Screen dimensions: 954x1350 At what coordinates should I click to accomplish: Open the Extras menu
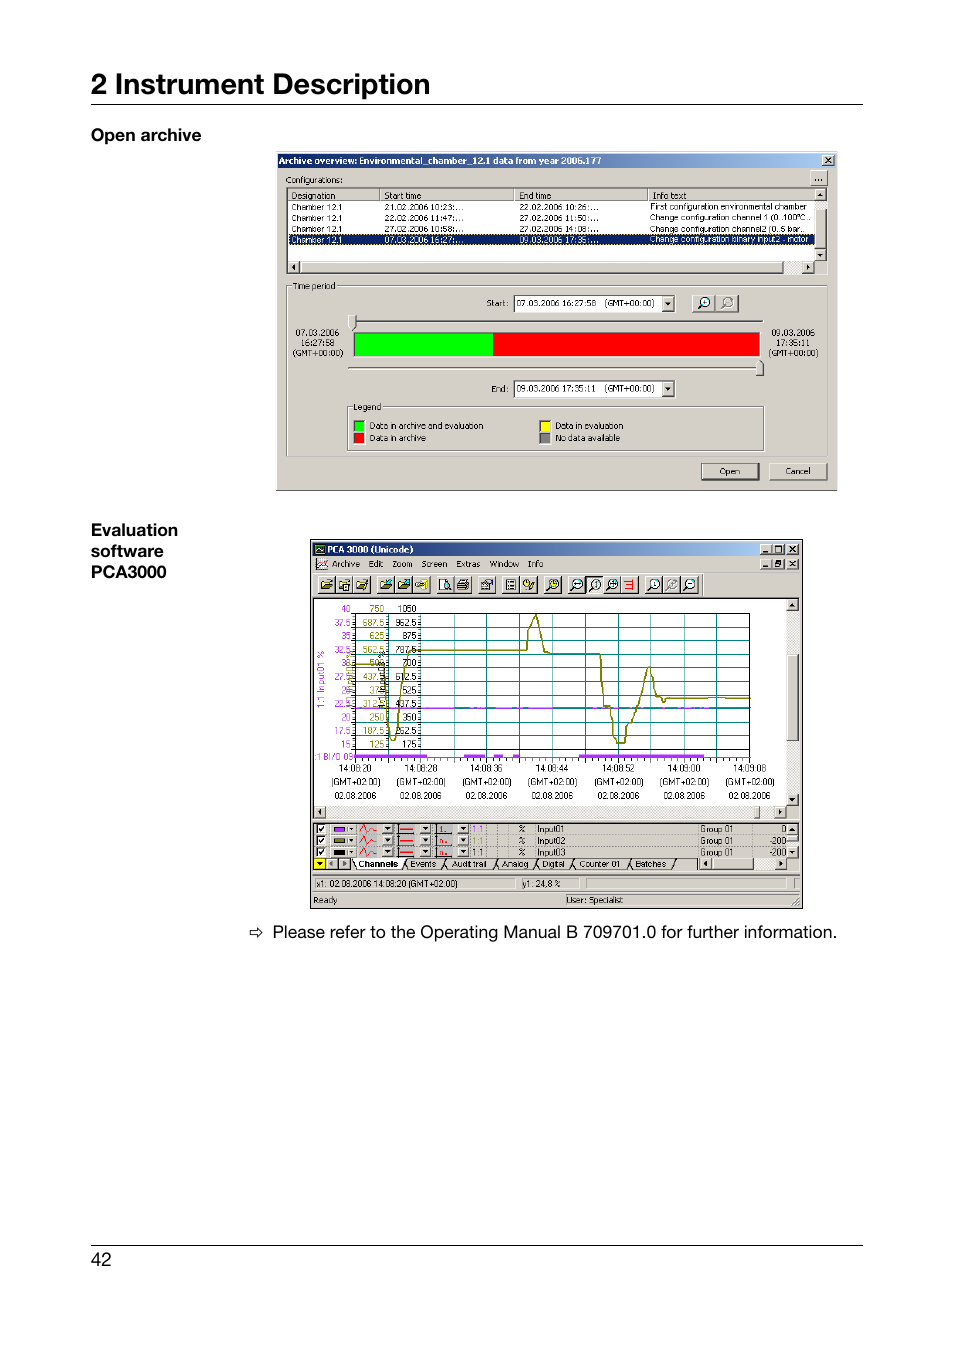468,564
